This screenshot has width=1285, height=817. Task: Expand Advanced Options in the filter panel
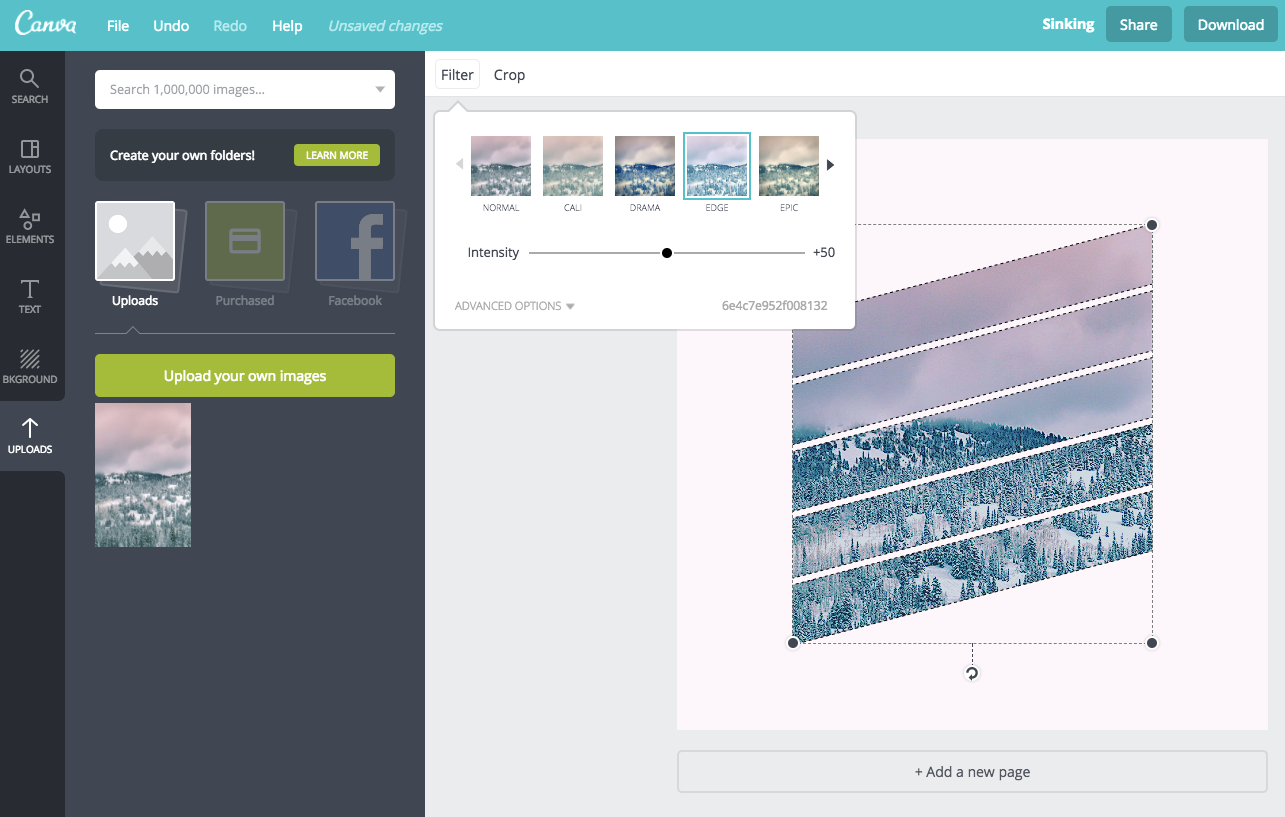coord(514,305)
